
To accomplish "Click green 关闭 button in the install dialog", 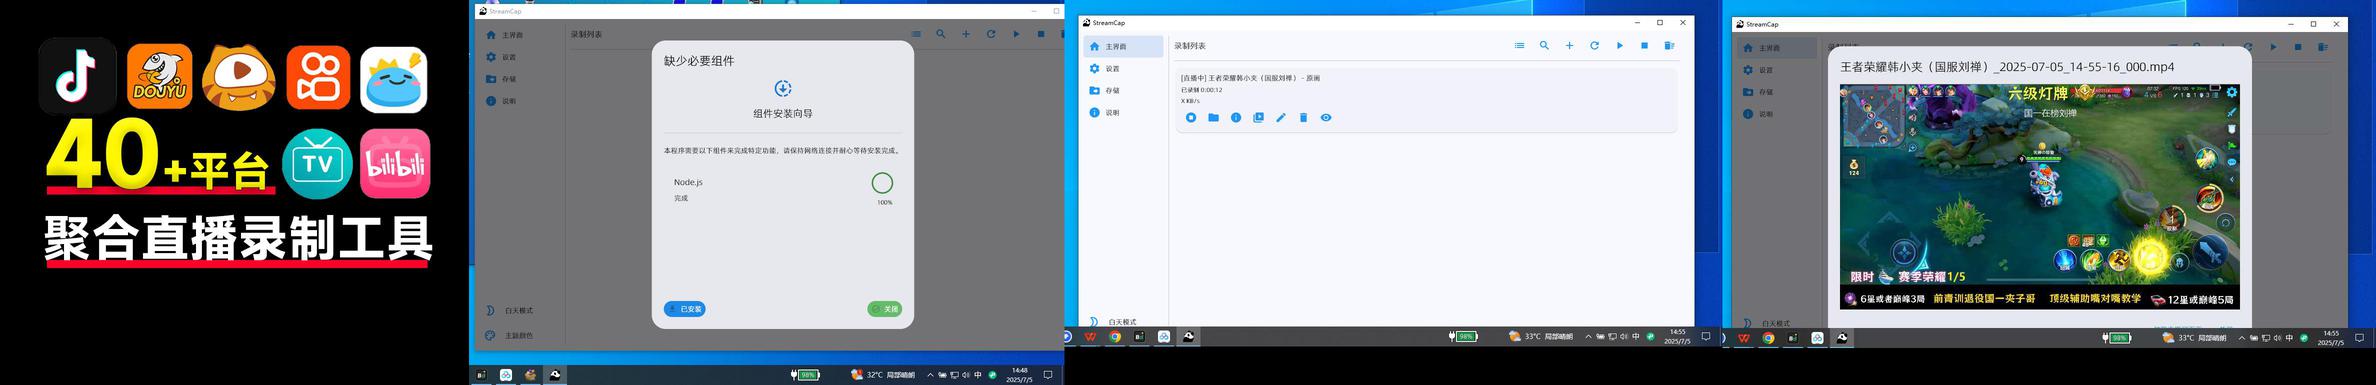I will point(884,310).
